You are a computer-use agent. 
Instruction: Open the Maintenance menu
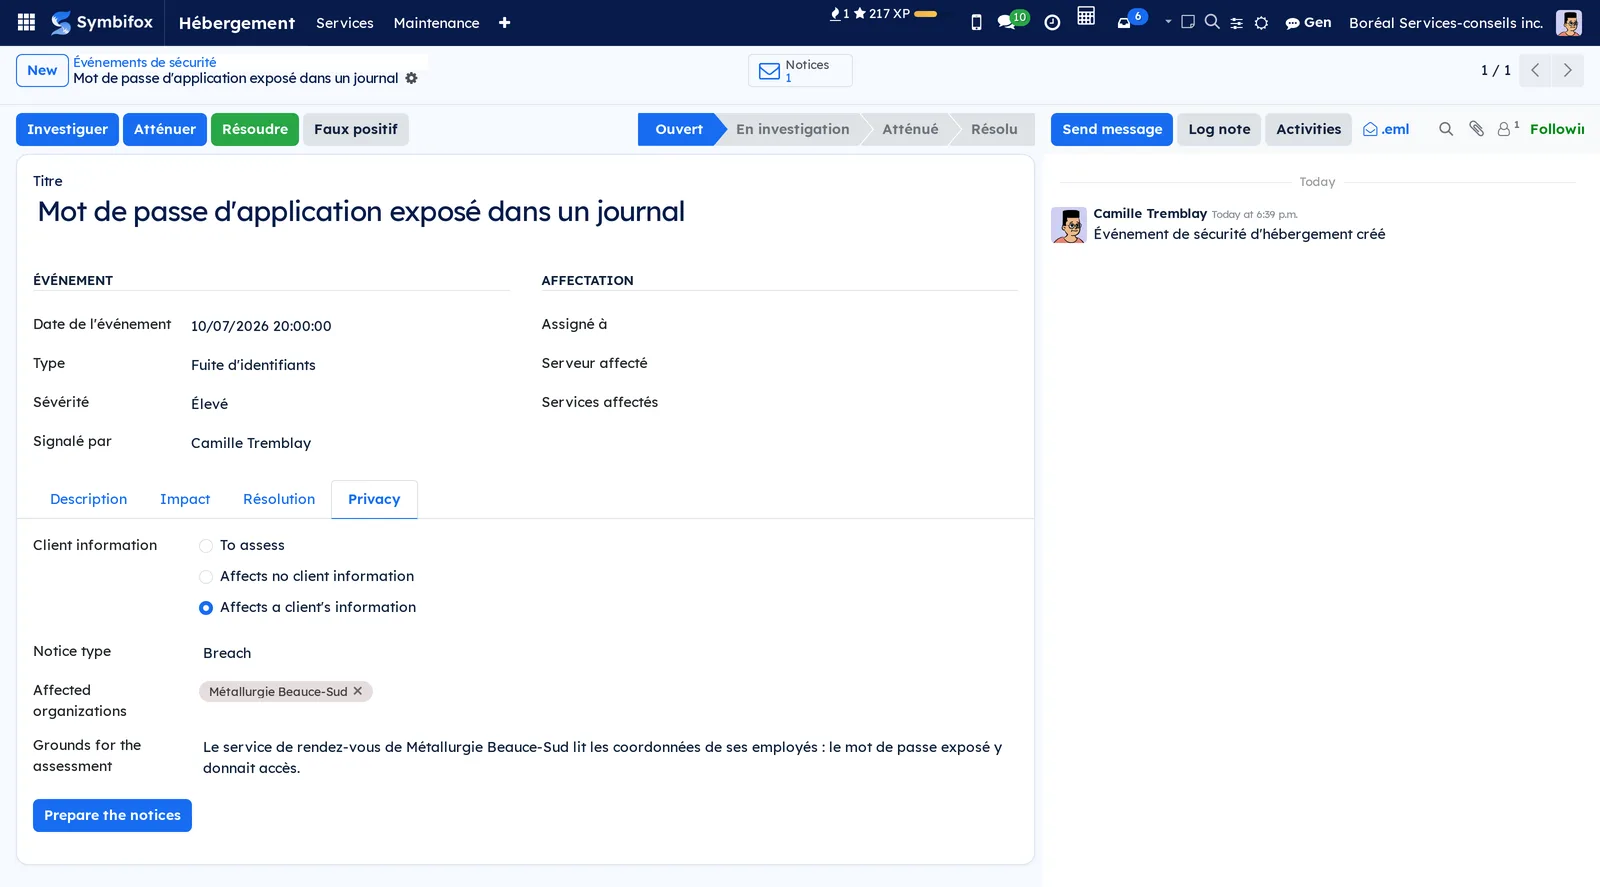click(436, 23)
